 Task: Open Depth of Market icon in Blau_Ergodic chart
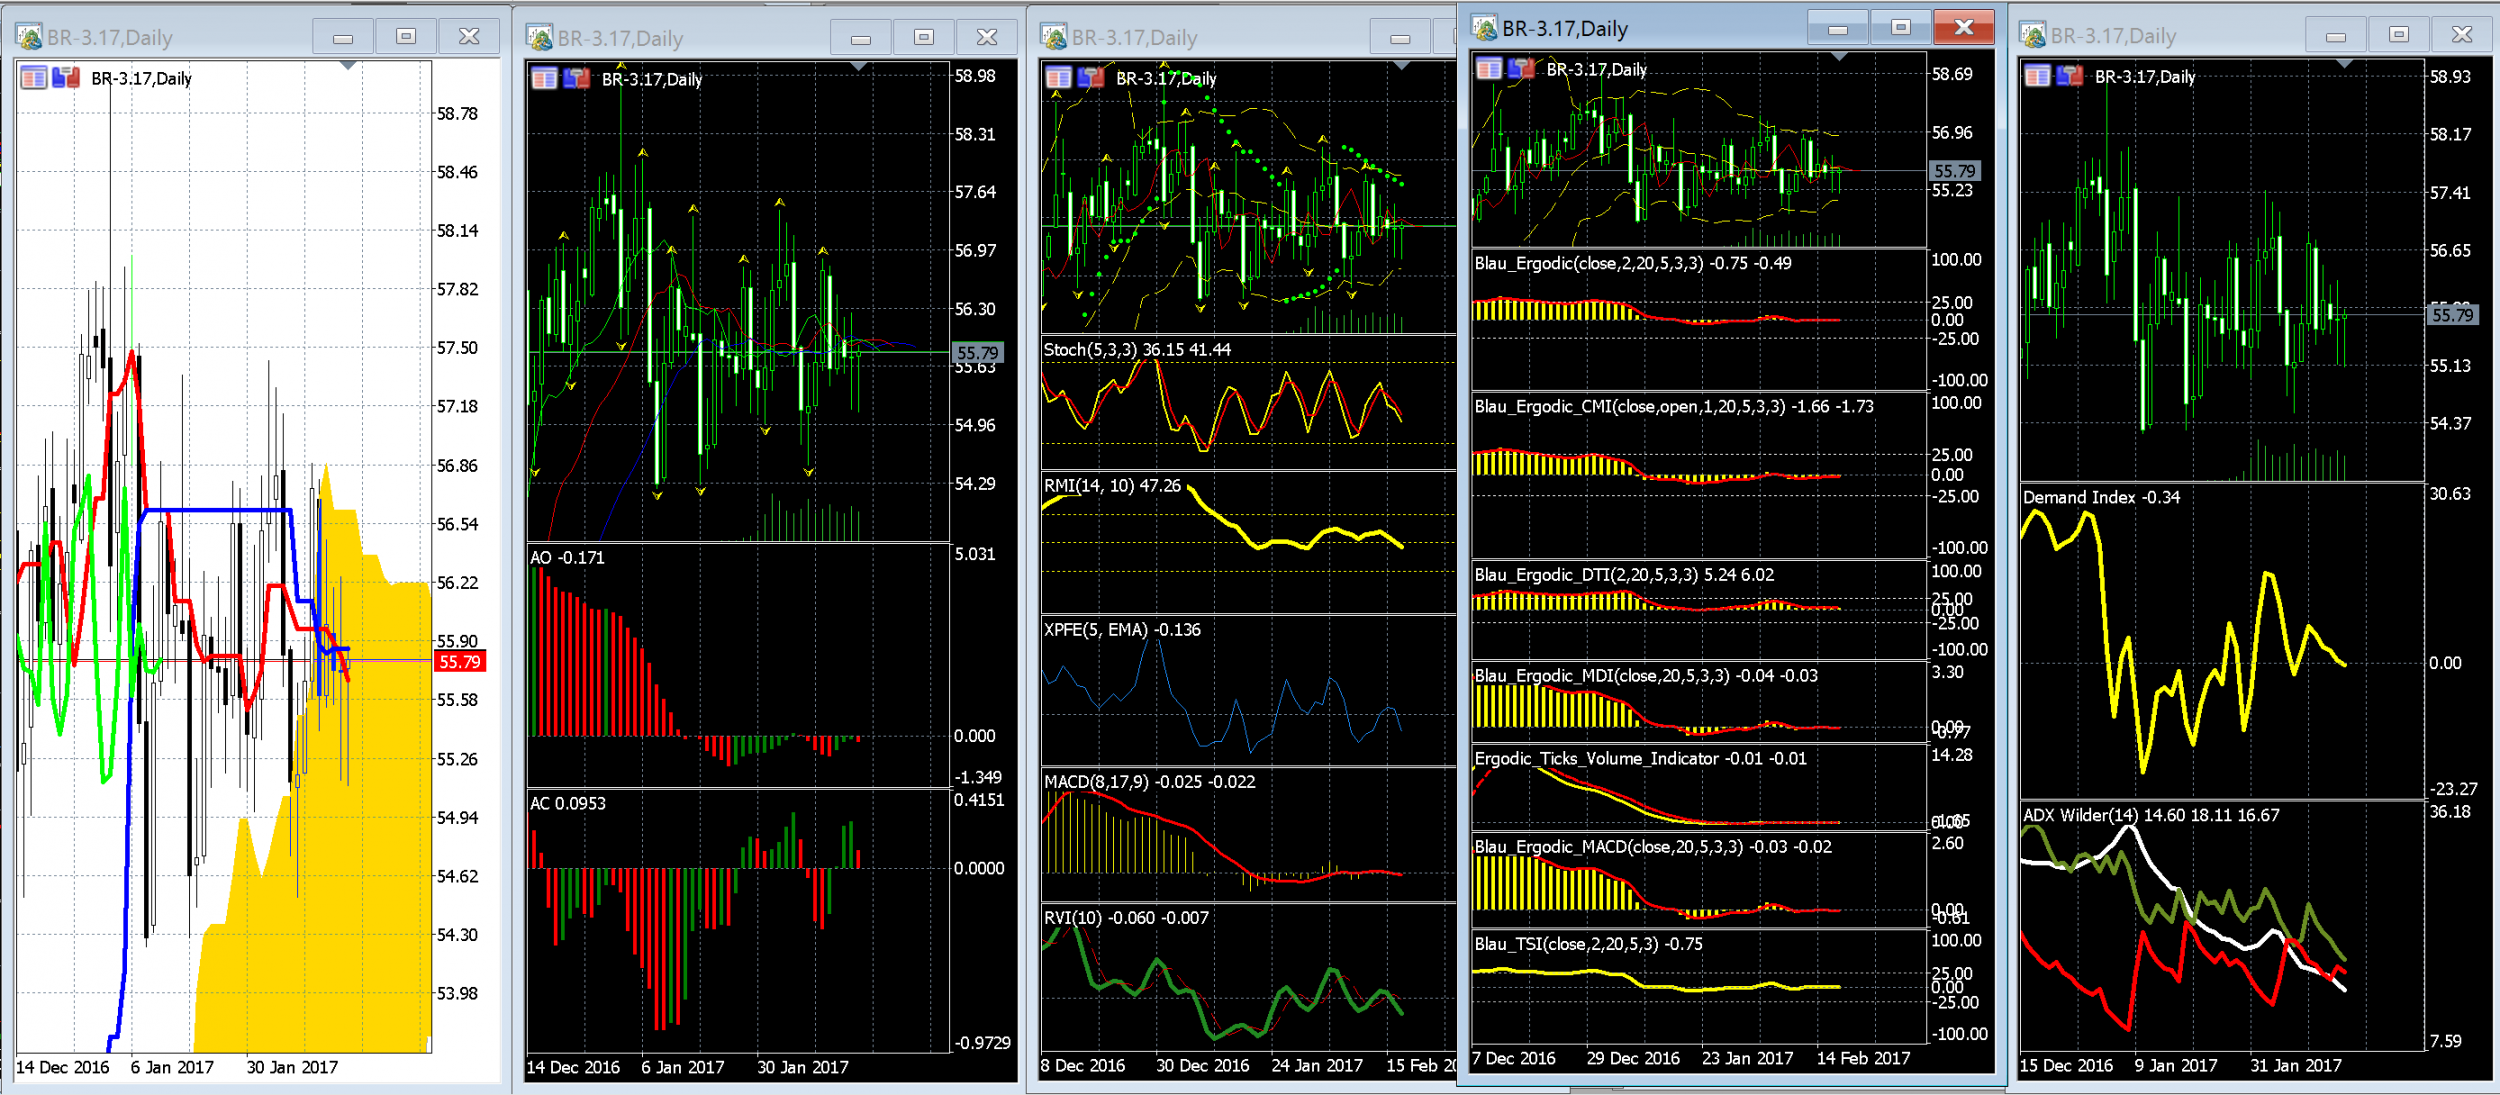click(1489, 69)
